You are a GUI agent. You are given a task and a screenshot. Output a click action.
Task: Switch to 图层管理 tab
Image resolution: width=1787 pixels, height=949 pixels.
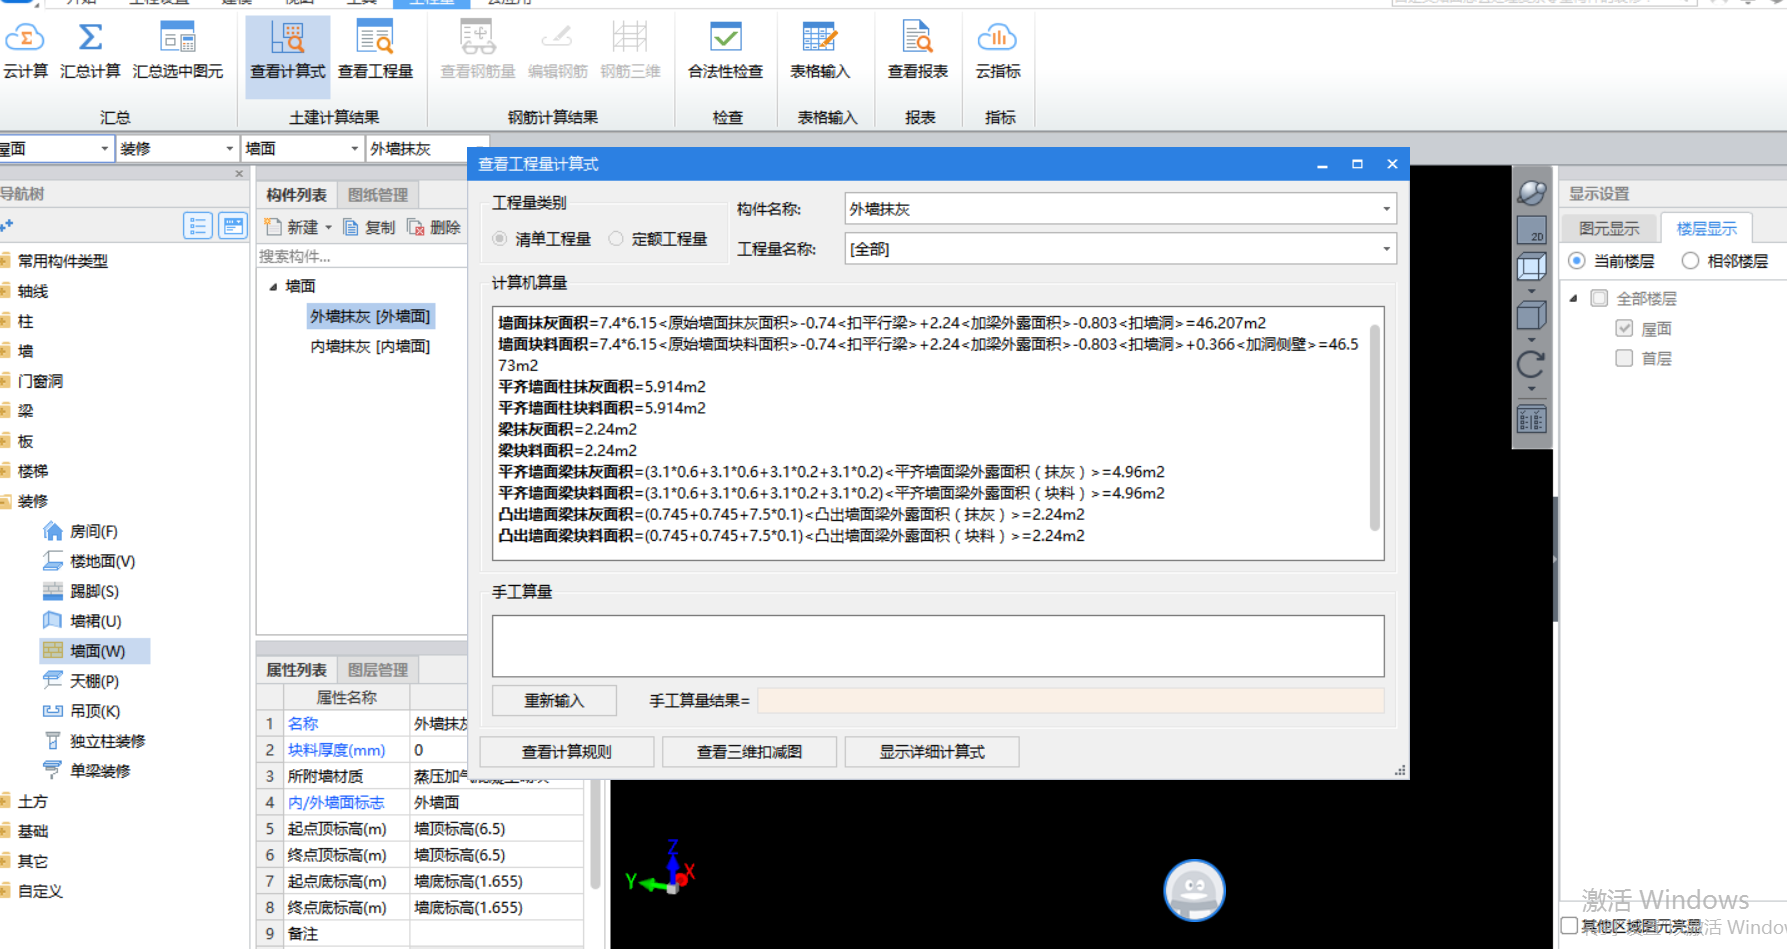click(x=378, y=670)
